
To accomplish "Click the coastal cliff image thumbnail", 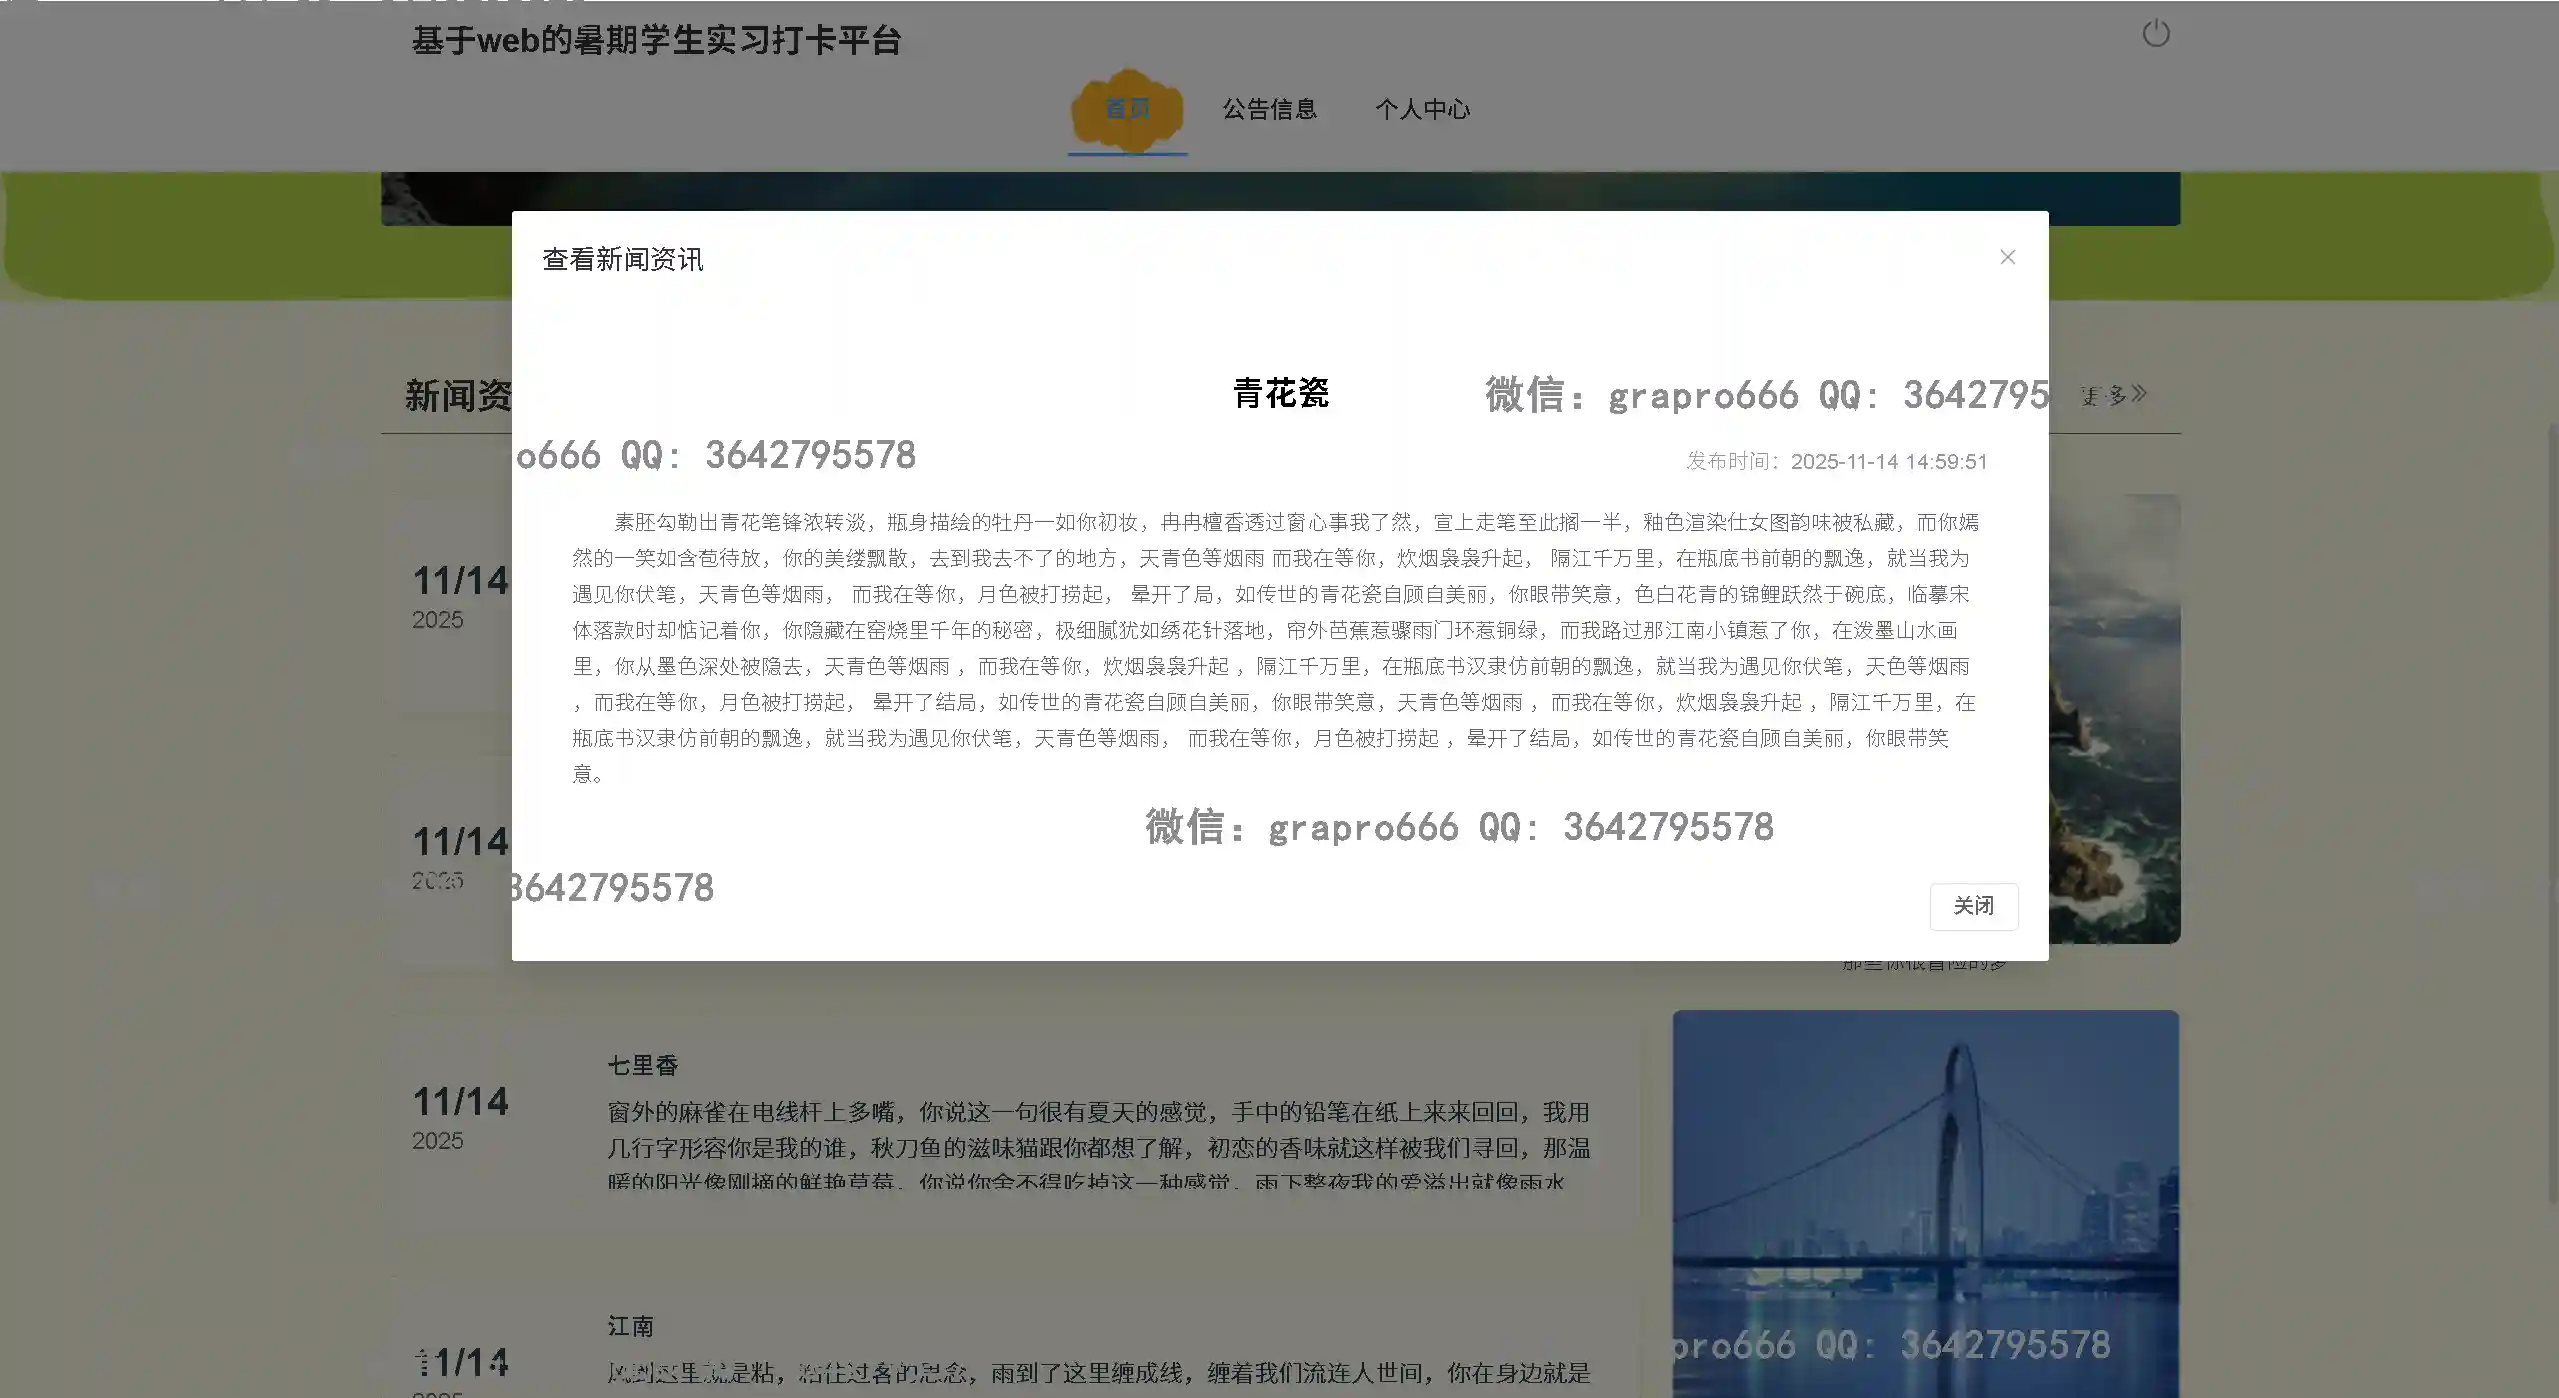I will click(2114, 720).
